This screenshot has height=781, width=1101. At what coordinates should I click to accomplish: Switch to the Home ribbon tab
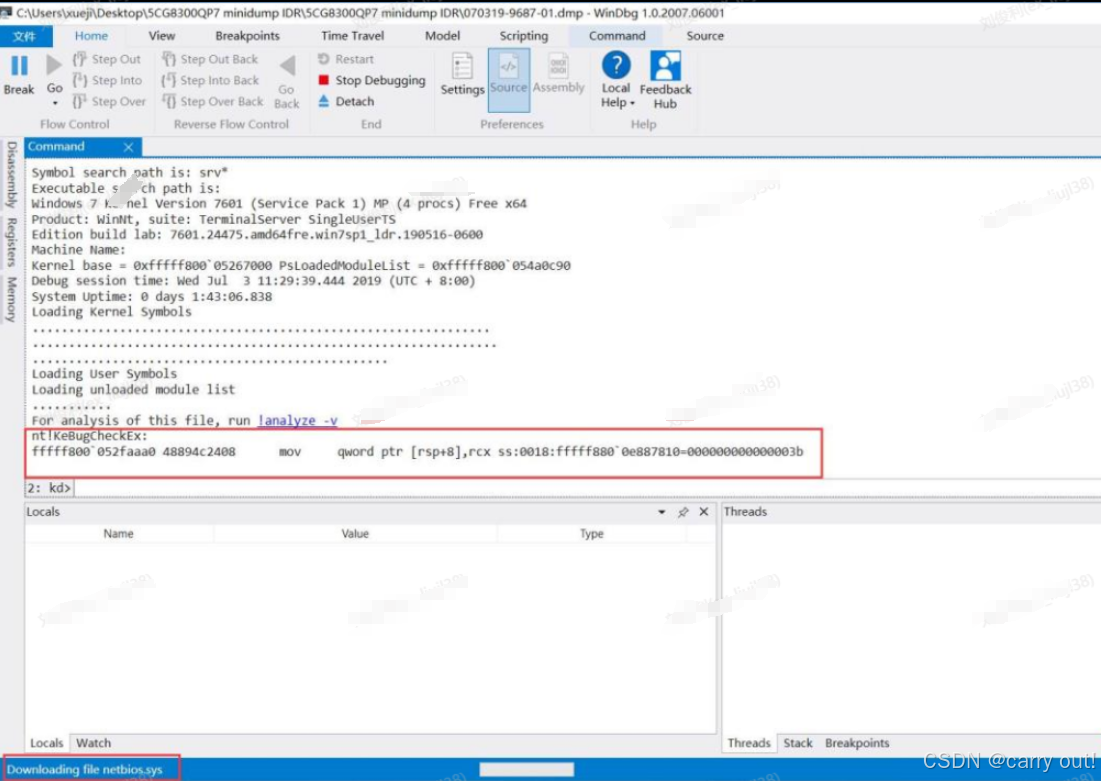(x=91, y=36)
